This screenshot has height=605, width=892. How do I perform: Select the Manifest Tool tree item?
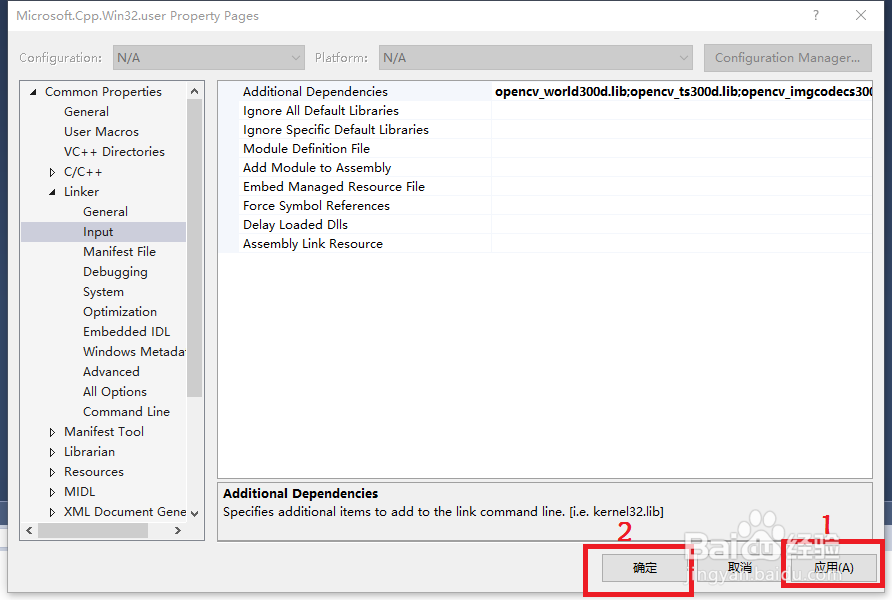(x=104, y=432)
